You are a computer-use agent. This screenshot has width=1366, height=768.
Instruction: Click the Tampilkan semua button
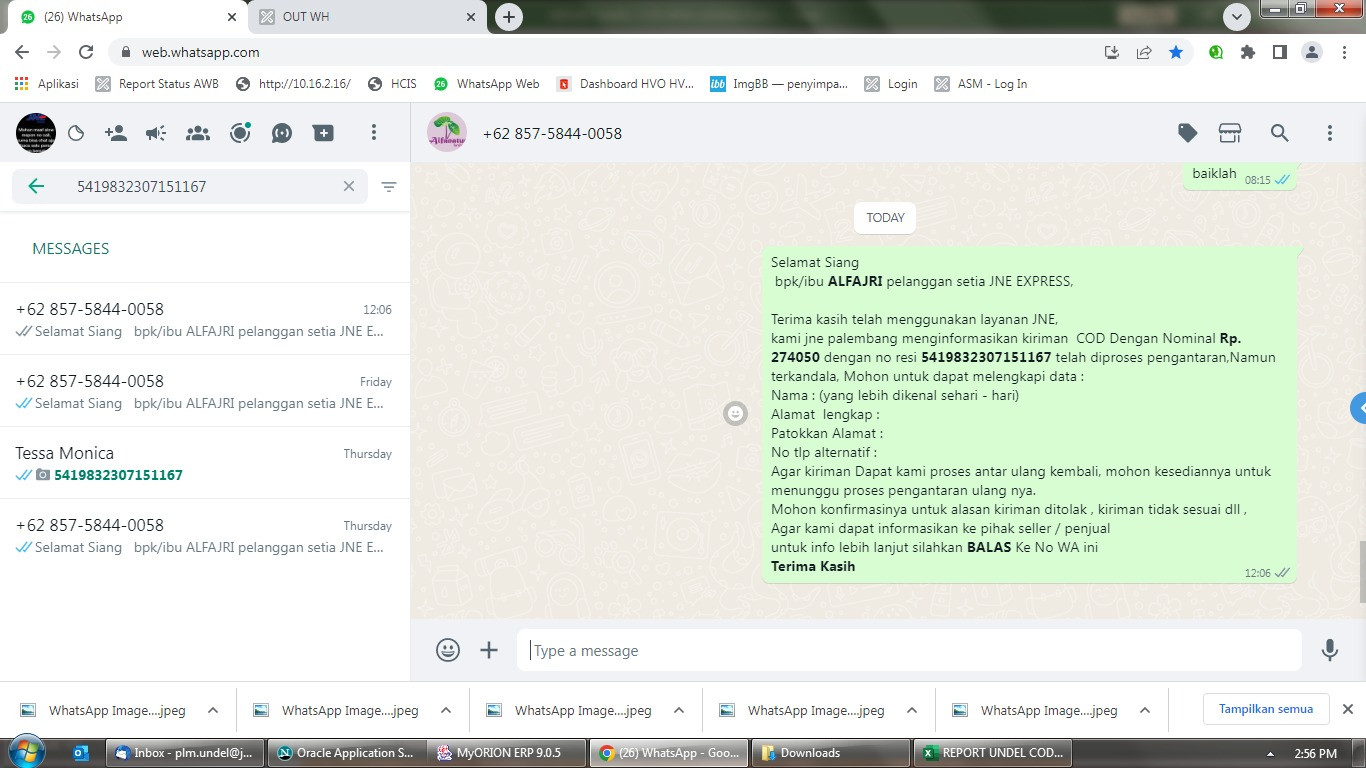point(1265,709)
